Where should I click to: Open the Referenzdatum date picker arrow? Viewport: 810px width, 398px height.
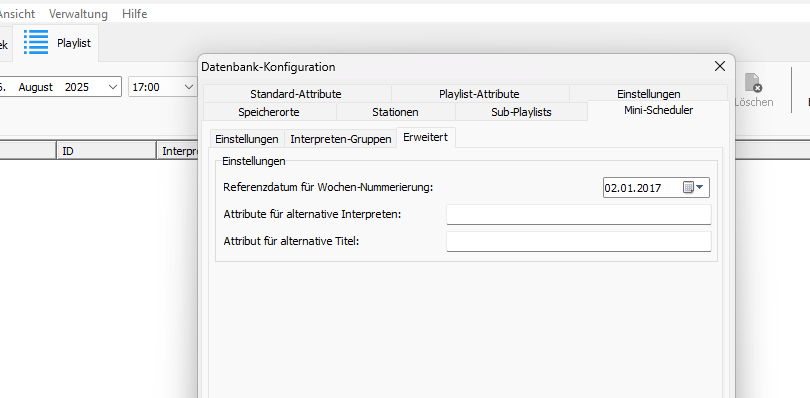coord(700,187)
